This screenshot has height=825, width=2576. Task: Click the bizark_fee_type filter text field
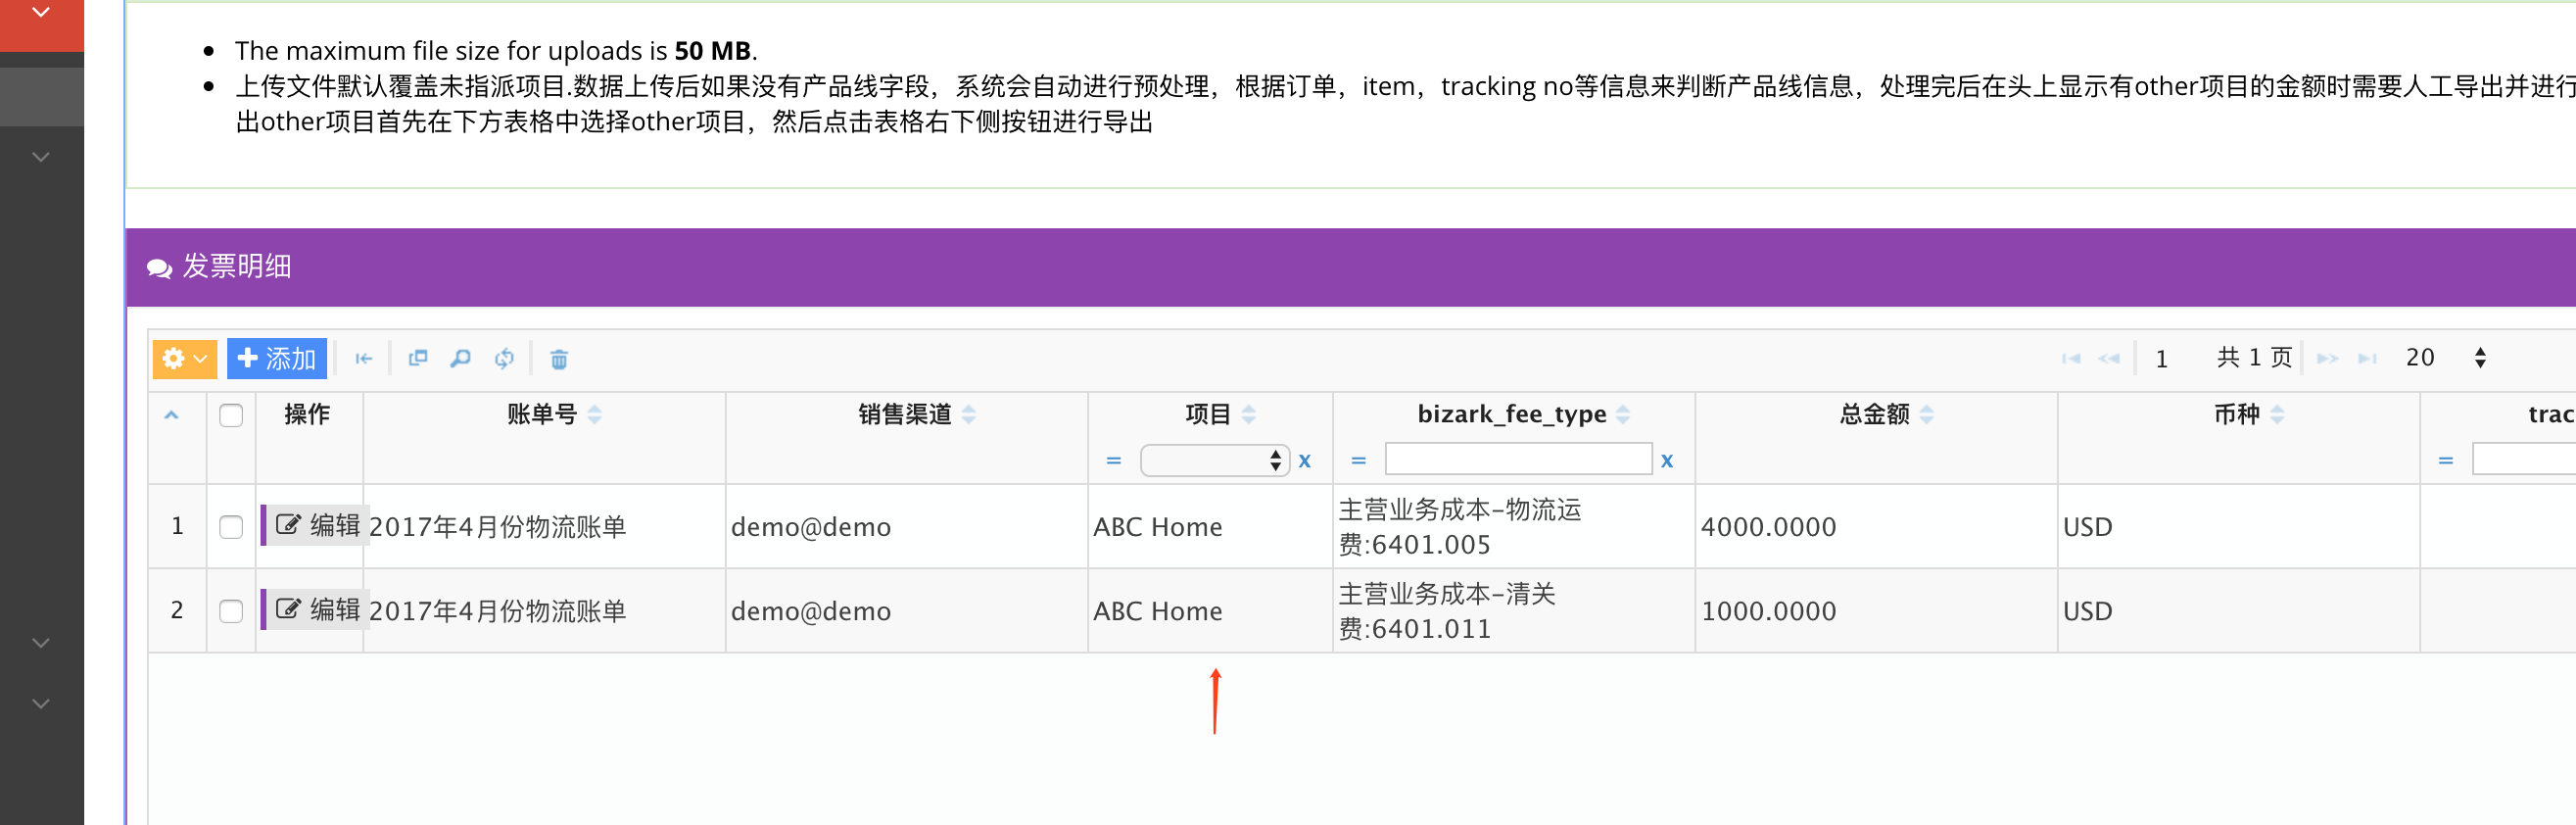(x=1517, y=460)
